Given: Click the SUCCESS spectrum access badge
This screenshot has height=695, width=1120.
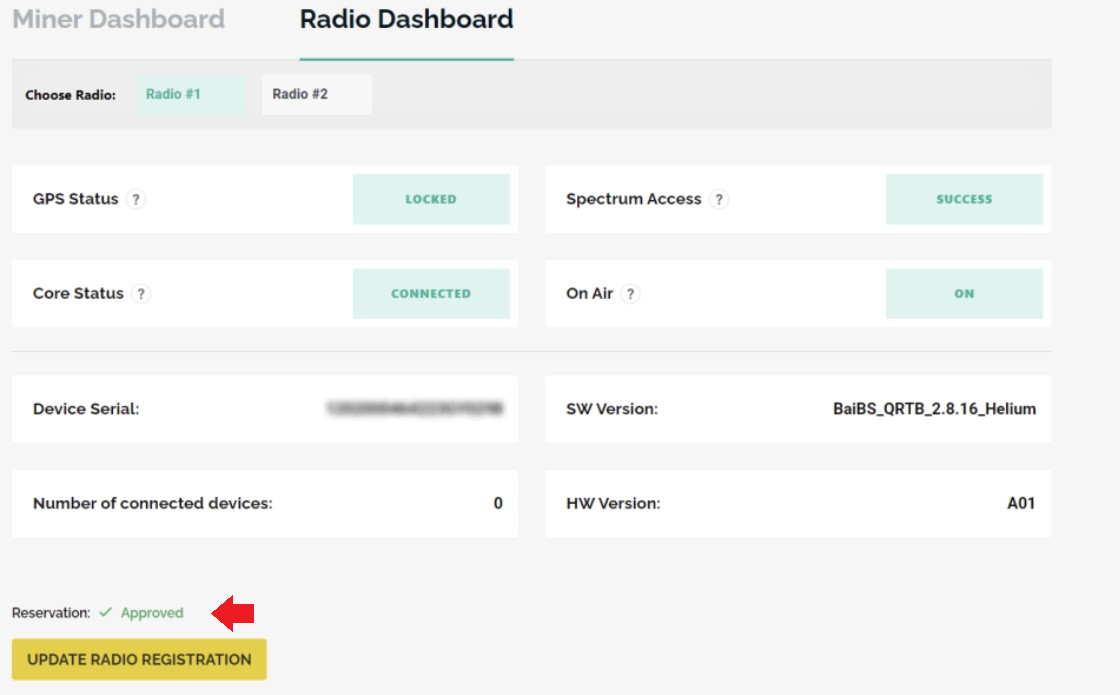Looking at the screenshot, I should click(964, 199).
